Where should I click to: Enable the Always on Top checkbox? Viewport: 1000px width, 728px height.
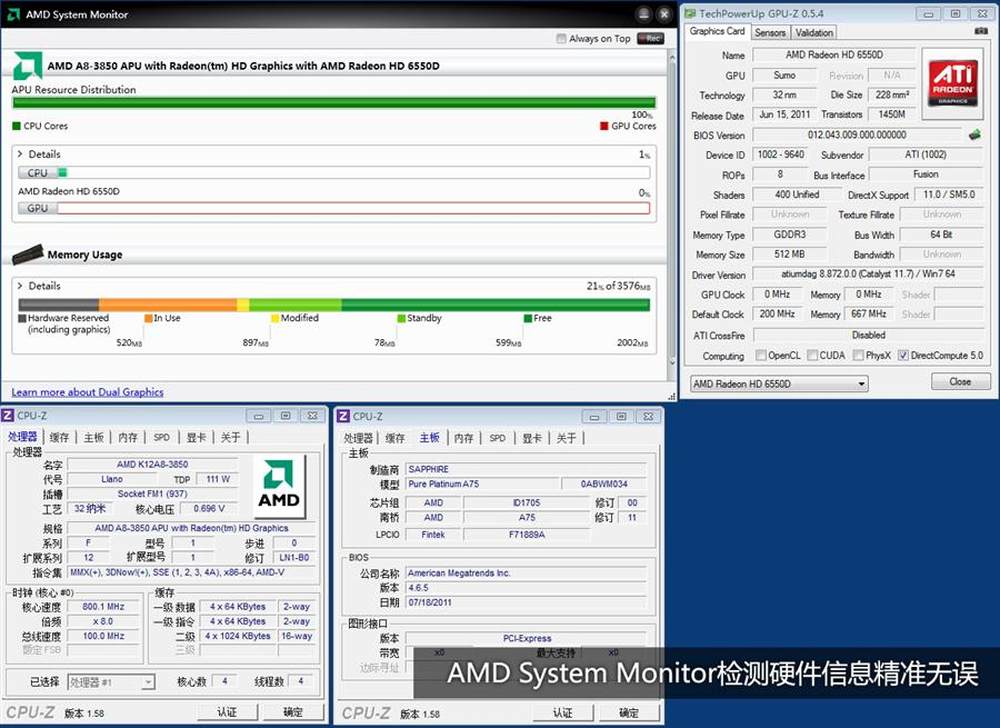(561, 39)
